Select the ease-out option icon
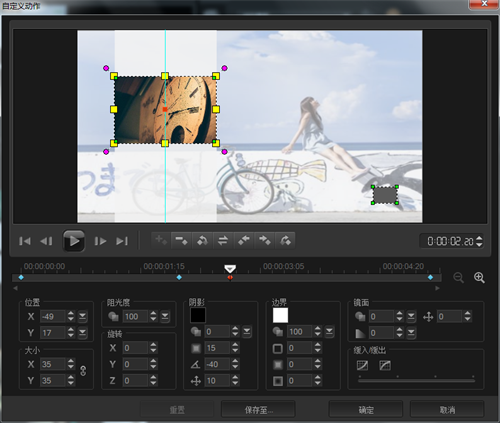Image resolution: width=500 pixels, height=423 pixels. (x=385, y=365)
